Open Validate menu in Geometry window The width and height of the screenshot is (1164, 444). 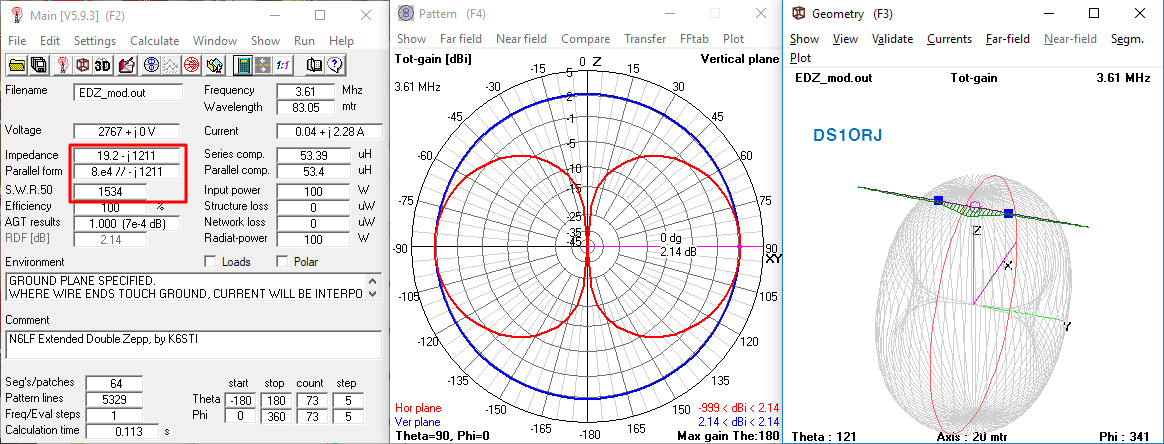click(x=892, y=39)
